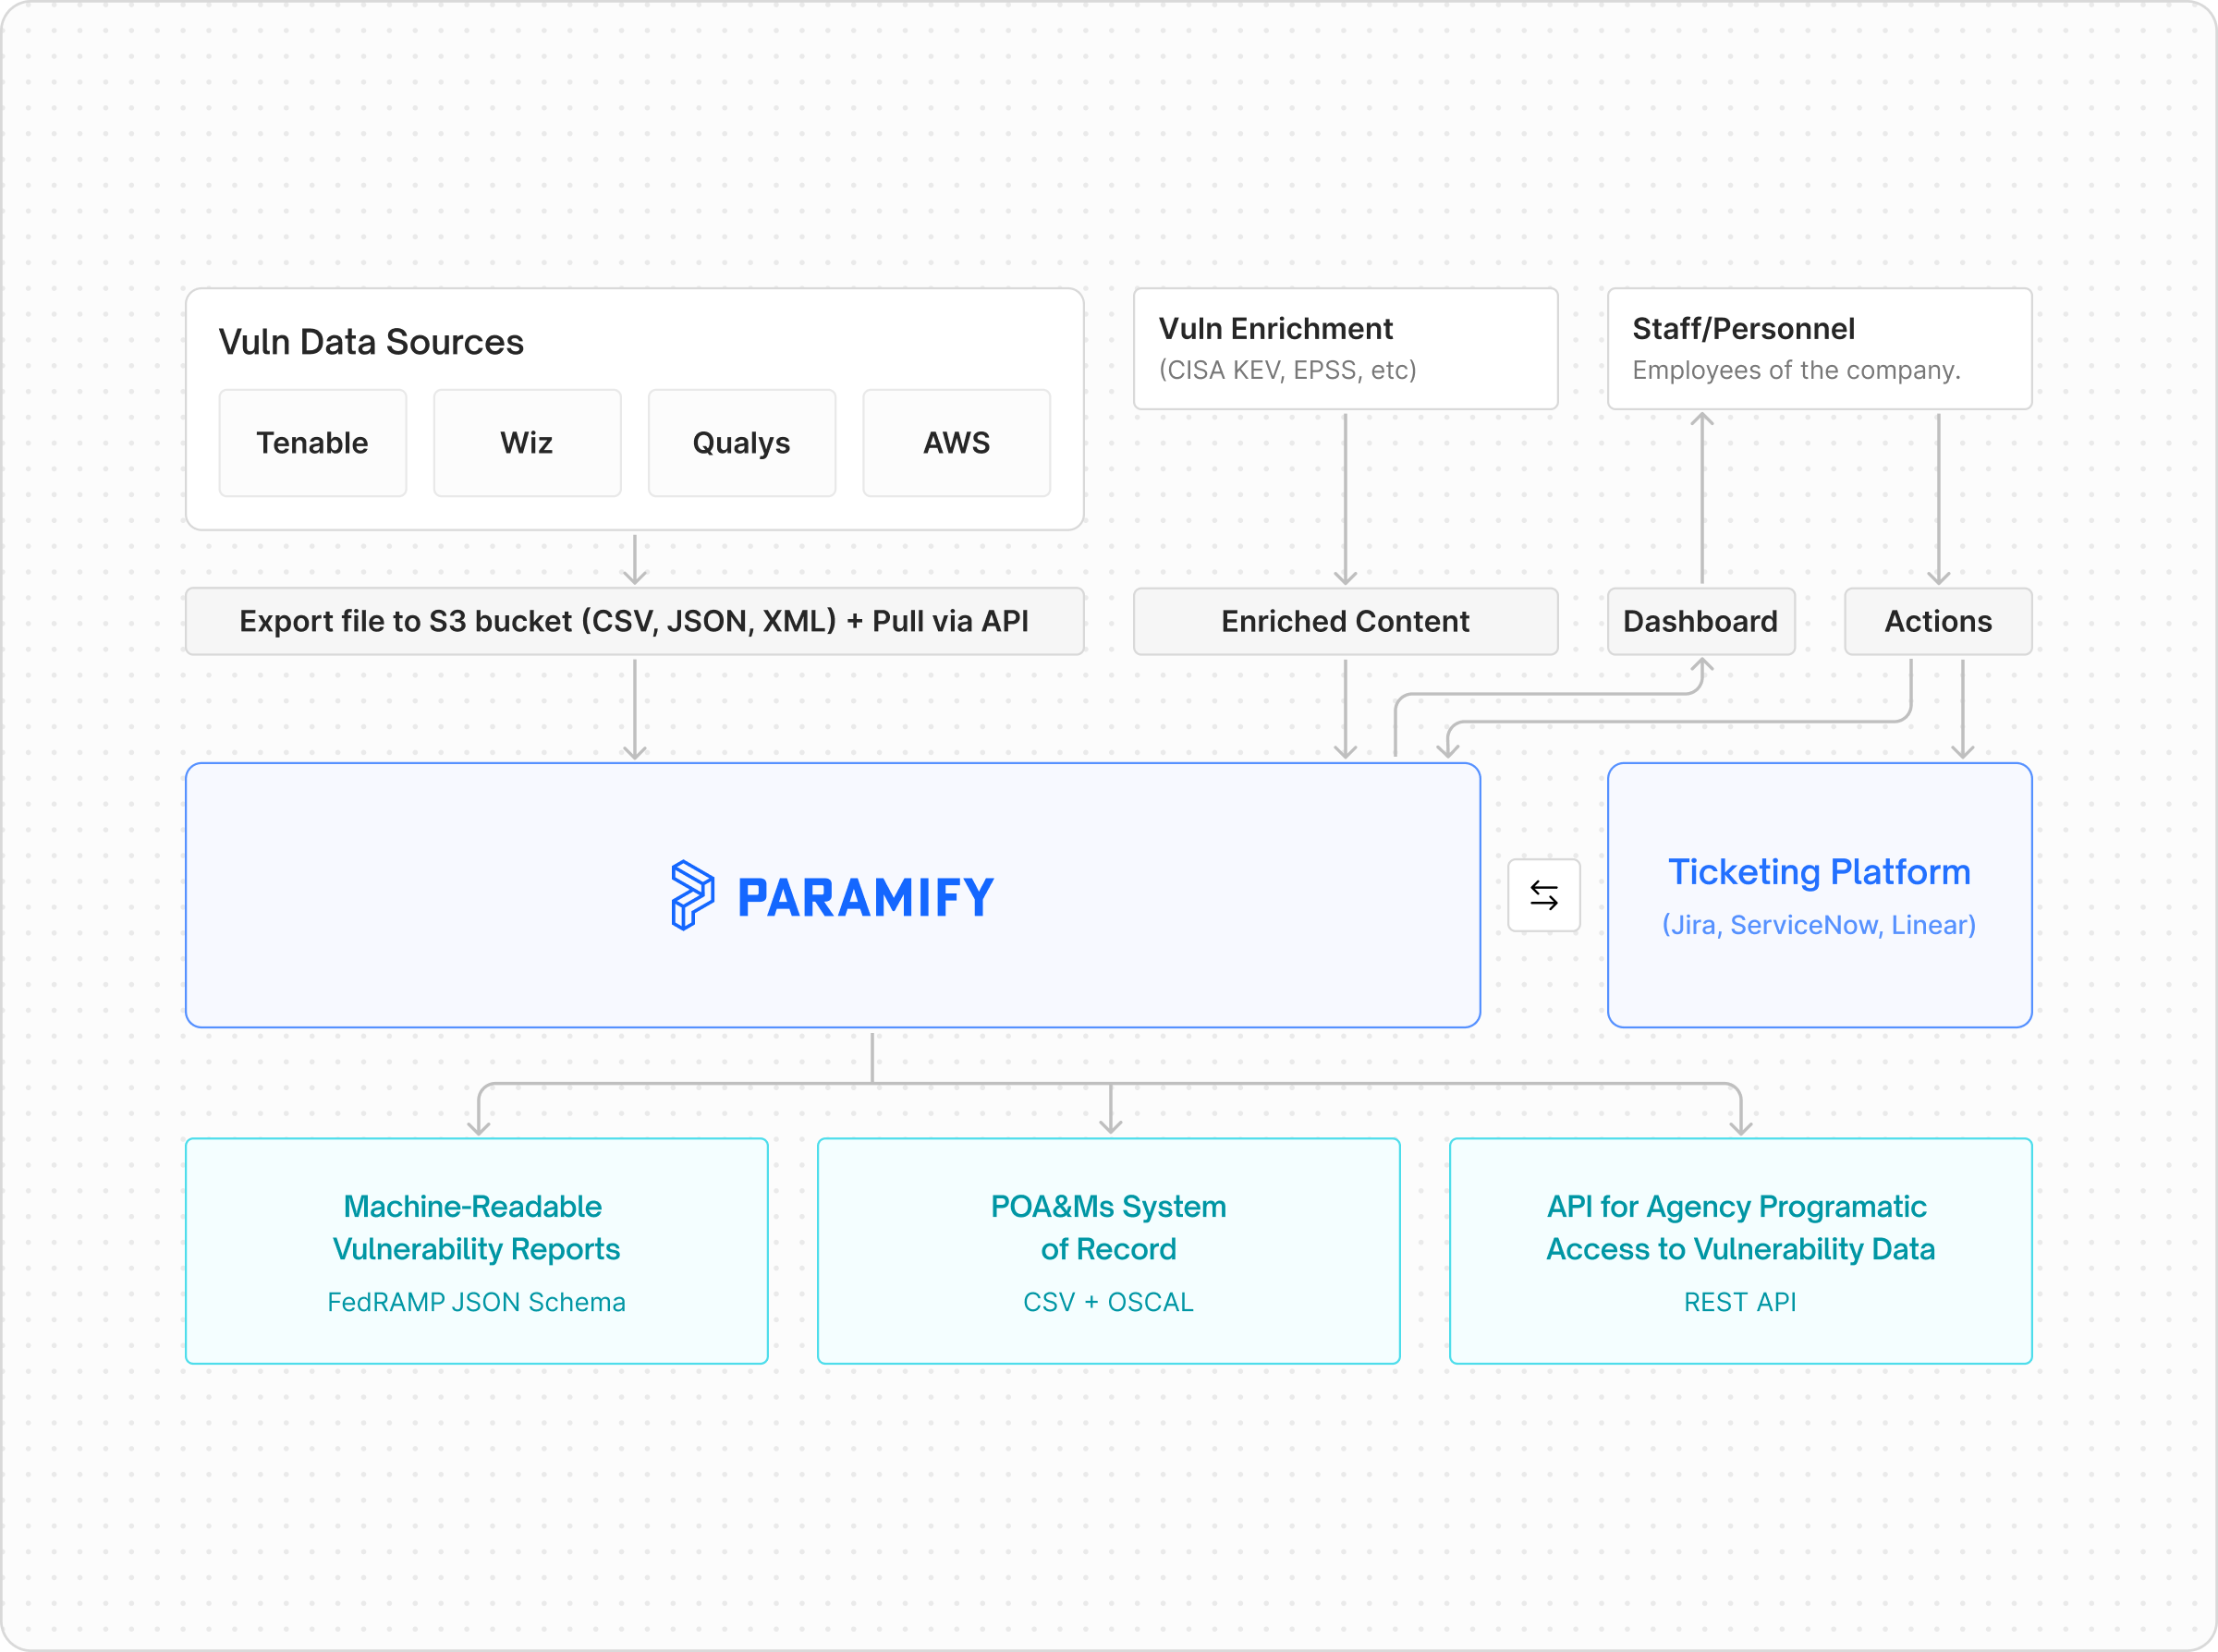Viewport: 2218px width, 1652px height.
Task: Select Machine-Readable Vulnerability Reports title
Action: click(x=476, y=1227)
